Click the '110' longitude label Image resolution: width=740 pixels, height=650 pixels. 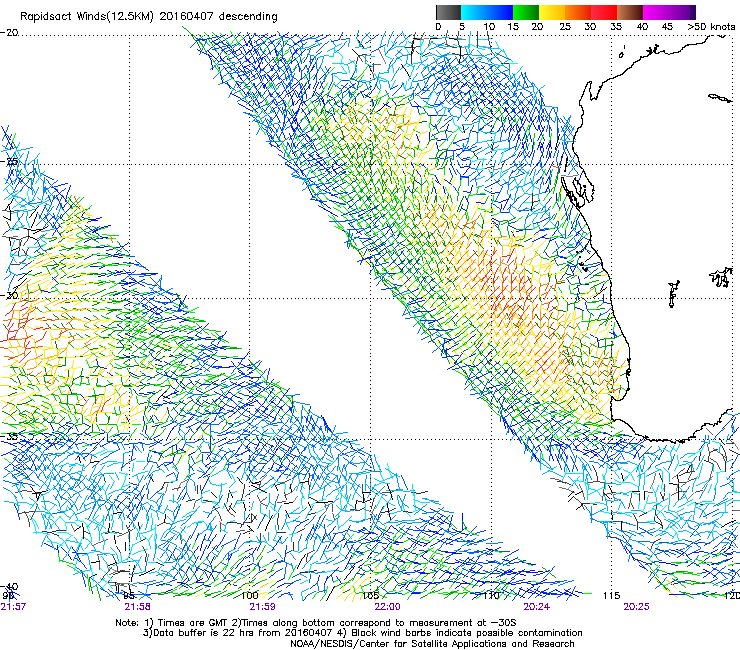[491, 596]
